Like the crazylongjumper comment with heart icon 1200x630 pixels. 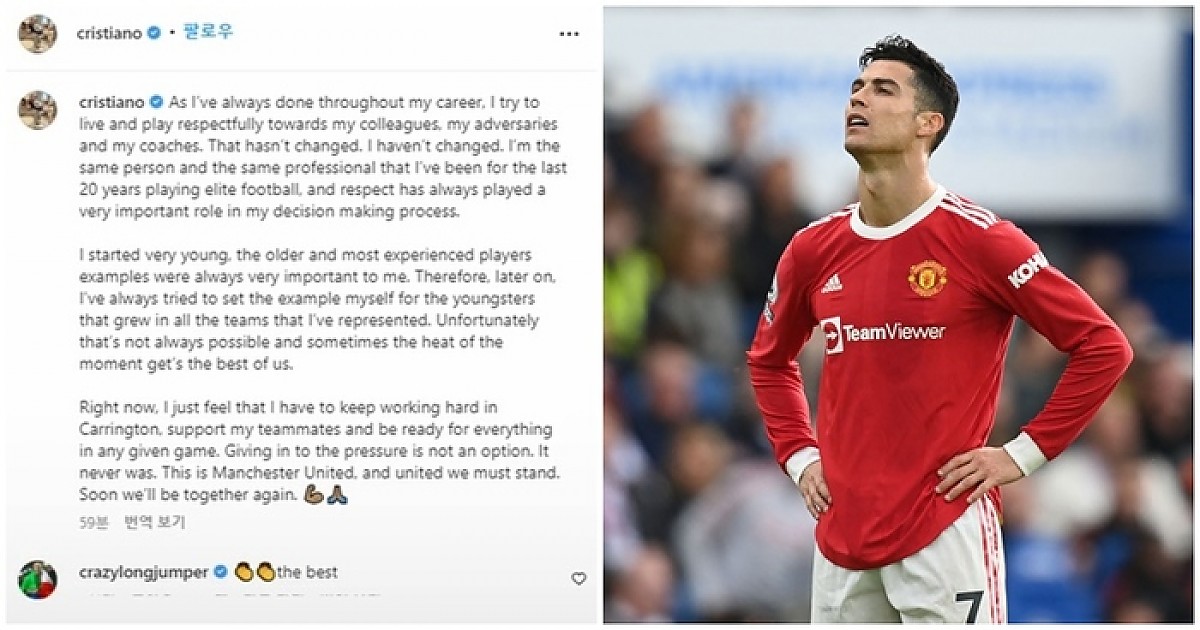[578, 578]
